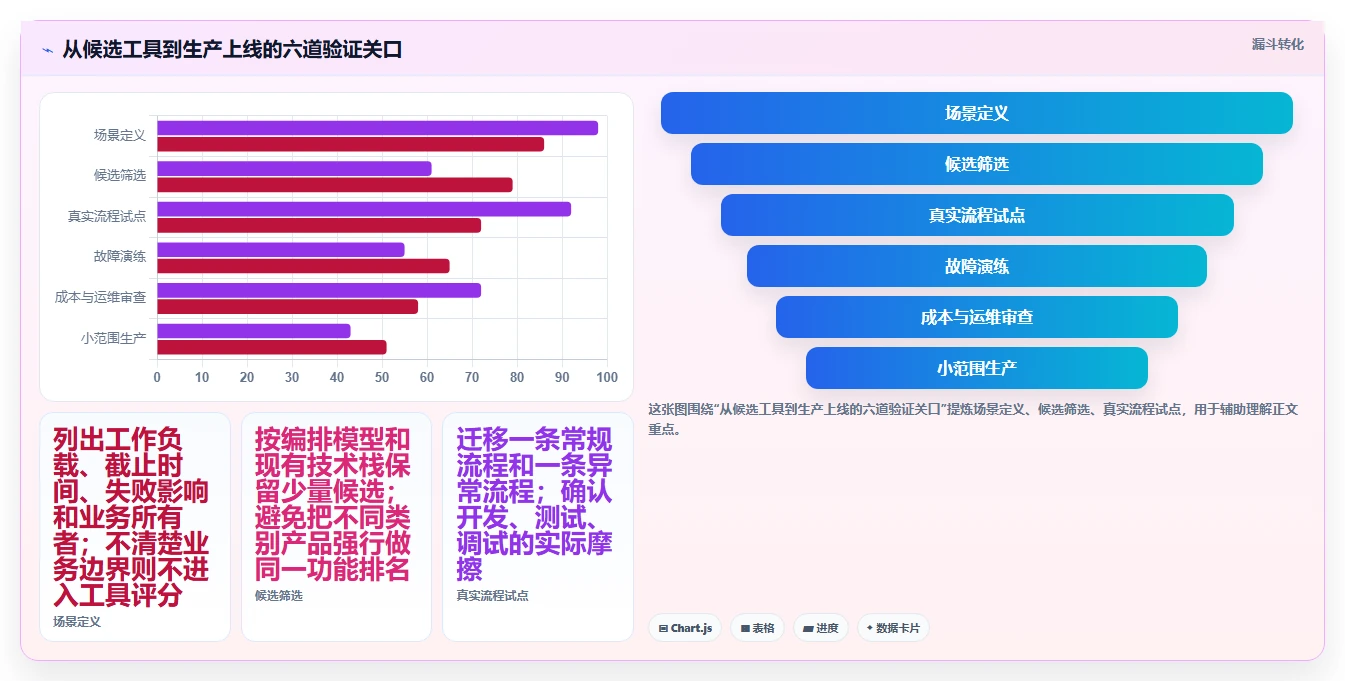
Task: Click the purple card text 迁移一条常规流程
Action: pos(535,504)
